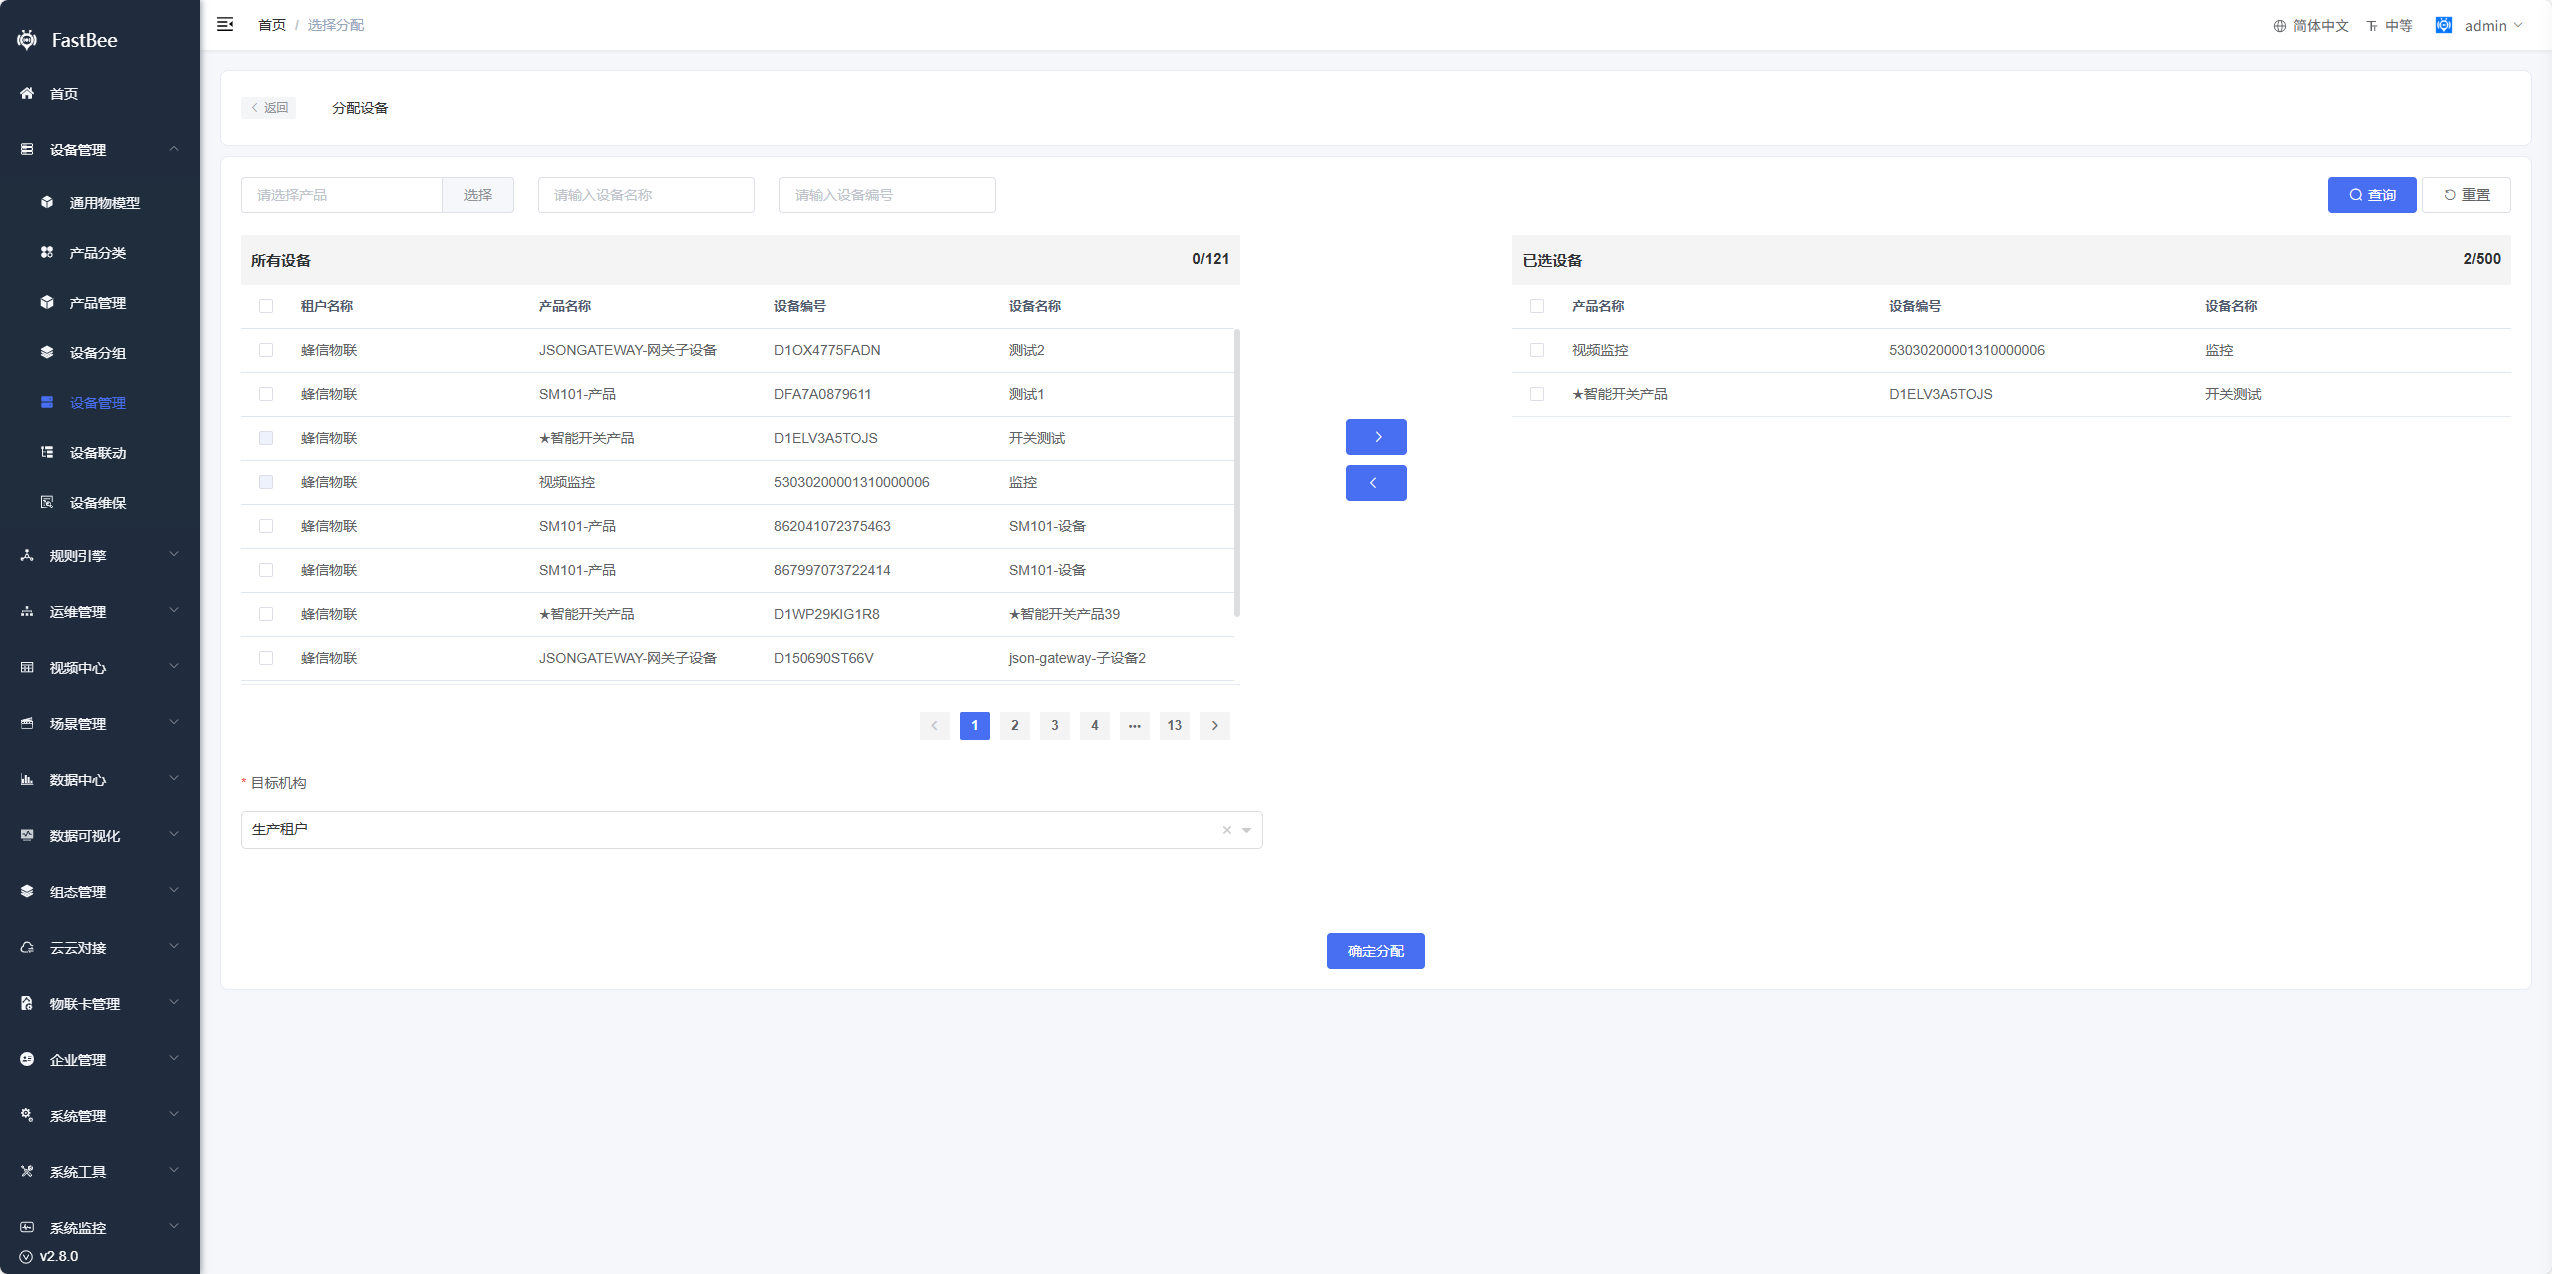Check the box for device 测试2
The height and width of the screenshot is (1274, 2552).
[266, 350]
